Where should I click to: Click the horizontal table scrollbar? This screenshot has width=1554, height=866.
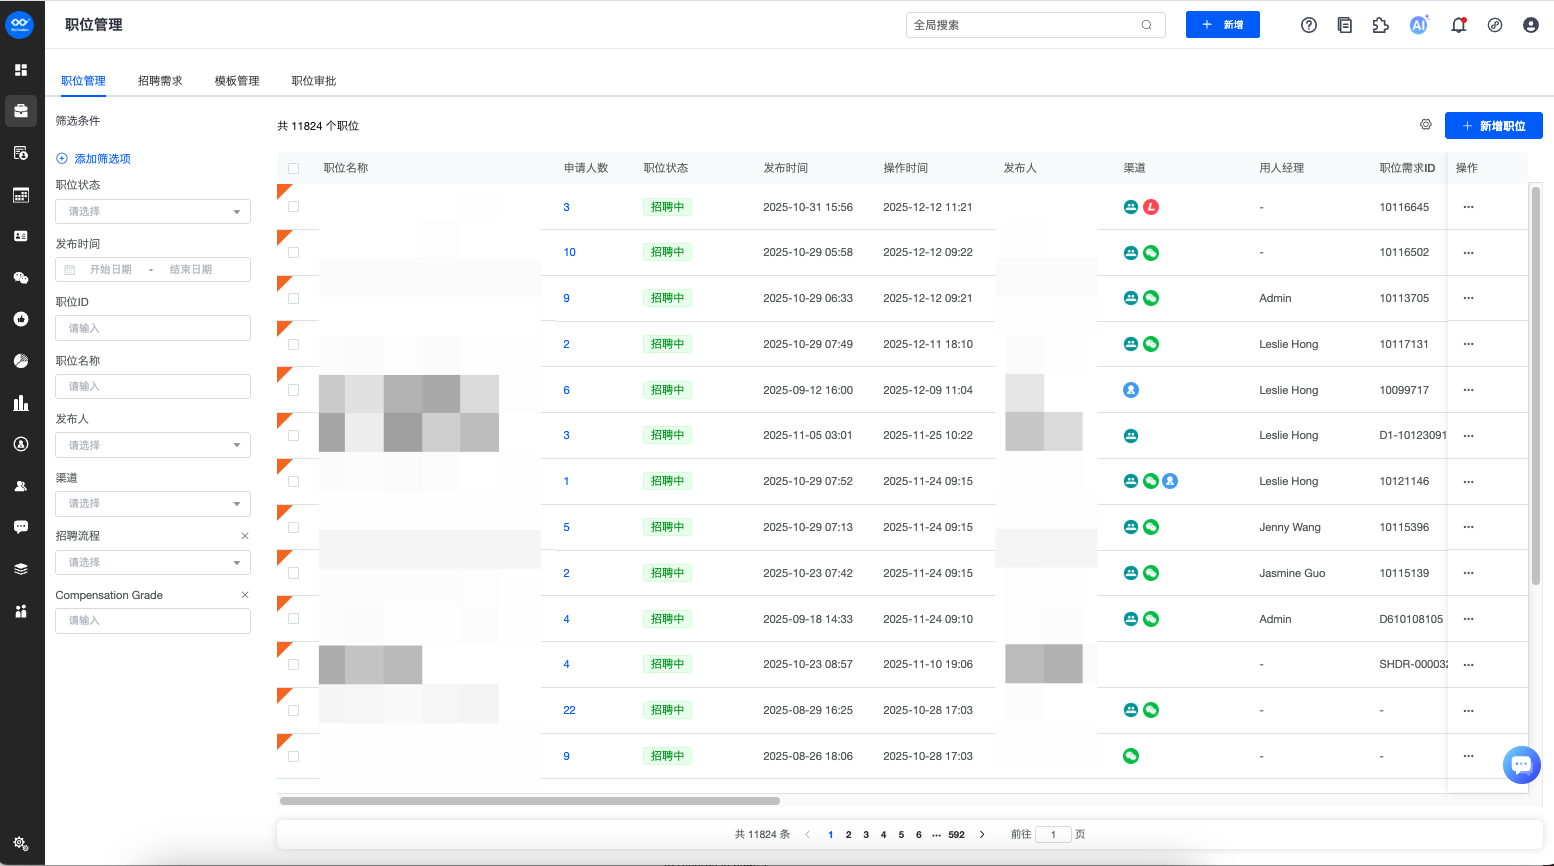tap(530, 801)
